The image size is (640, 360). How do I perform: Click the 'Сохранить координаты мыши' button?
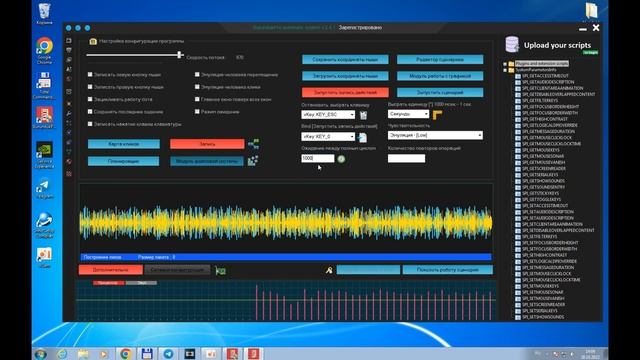[345, 60]
